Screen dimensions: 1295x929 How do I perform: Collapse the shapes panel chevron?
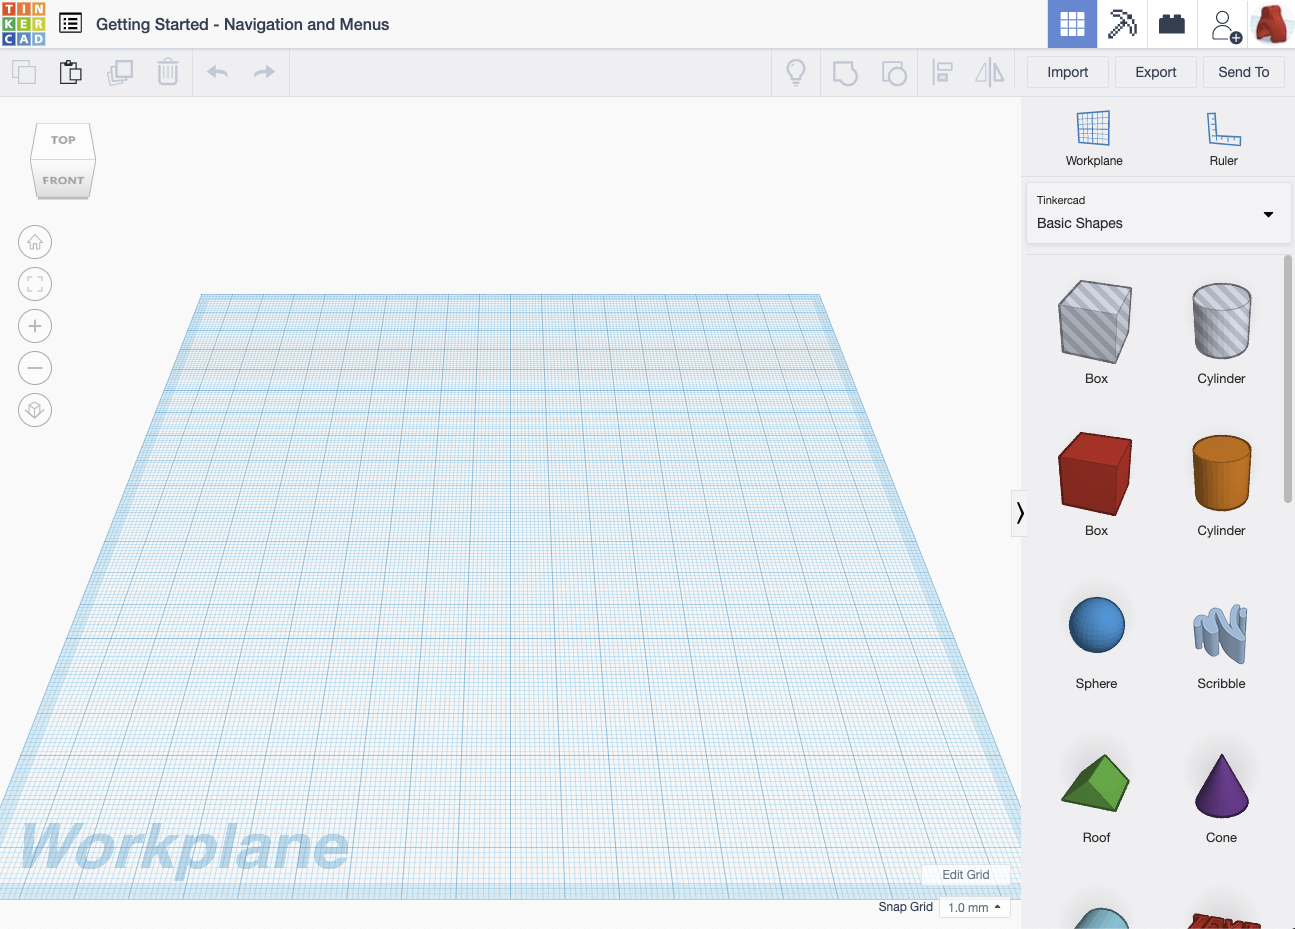coord(1019,513)
